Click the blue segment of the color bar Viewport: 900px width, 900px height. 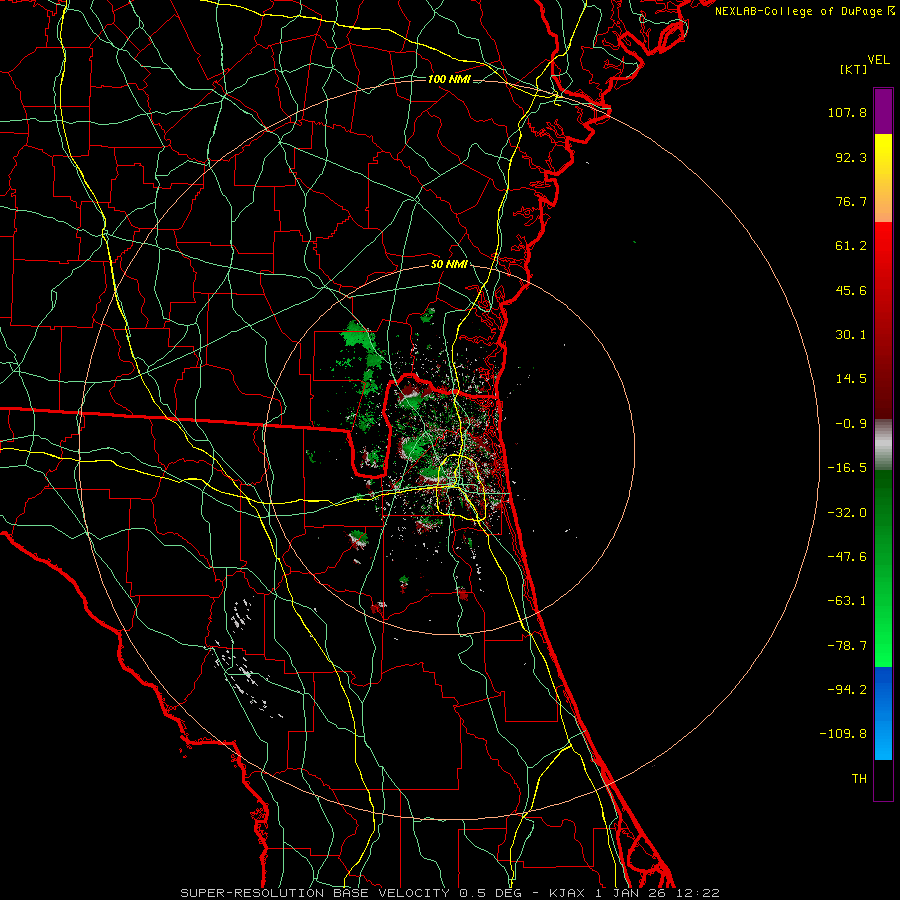[x=883, y=713]
